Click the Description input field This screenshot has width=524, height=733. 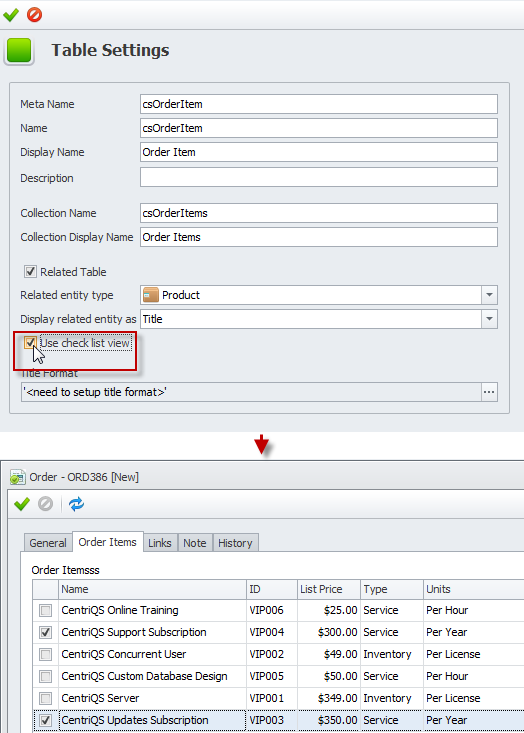coord(319,177)
